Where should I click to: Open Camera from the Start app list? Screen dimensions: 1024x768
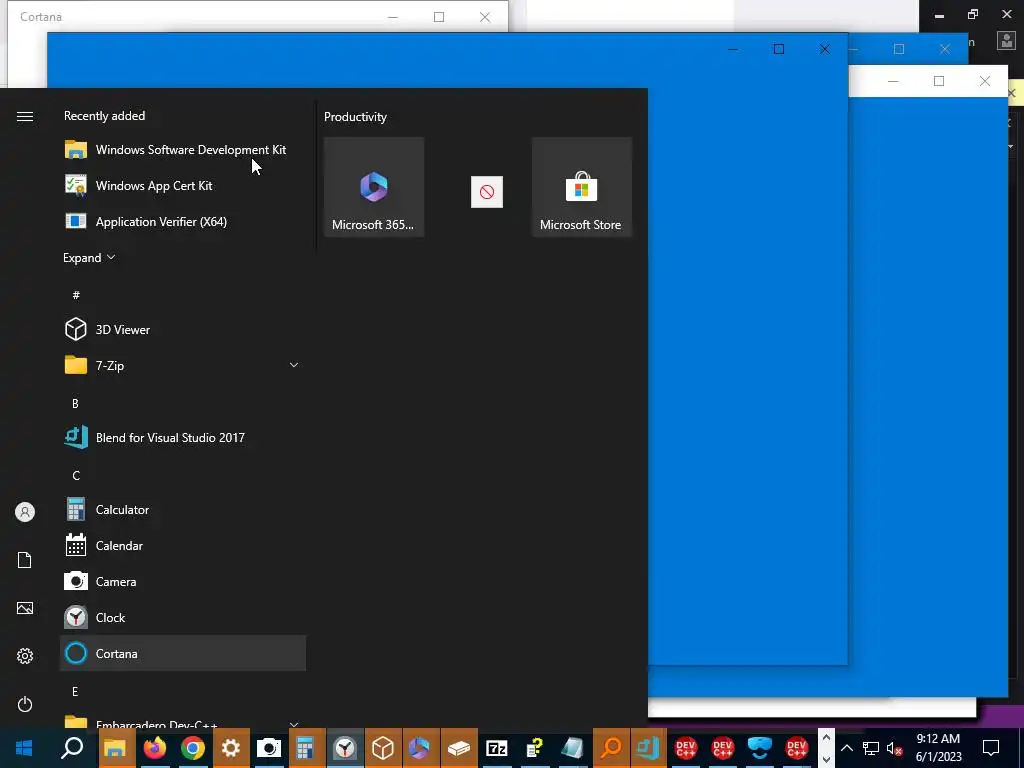[x=183, y=581]
